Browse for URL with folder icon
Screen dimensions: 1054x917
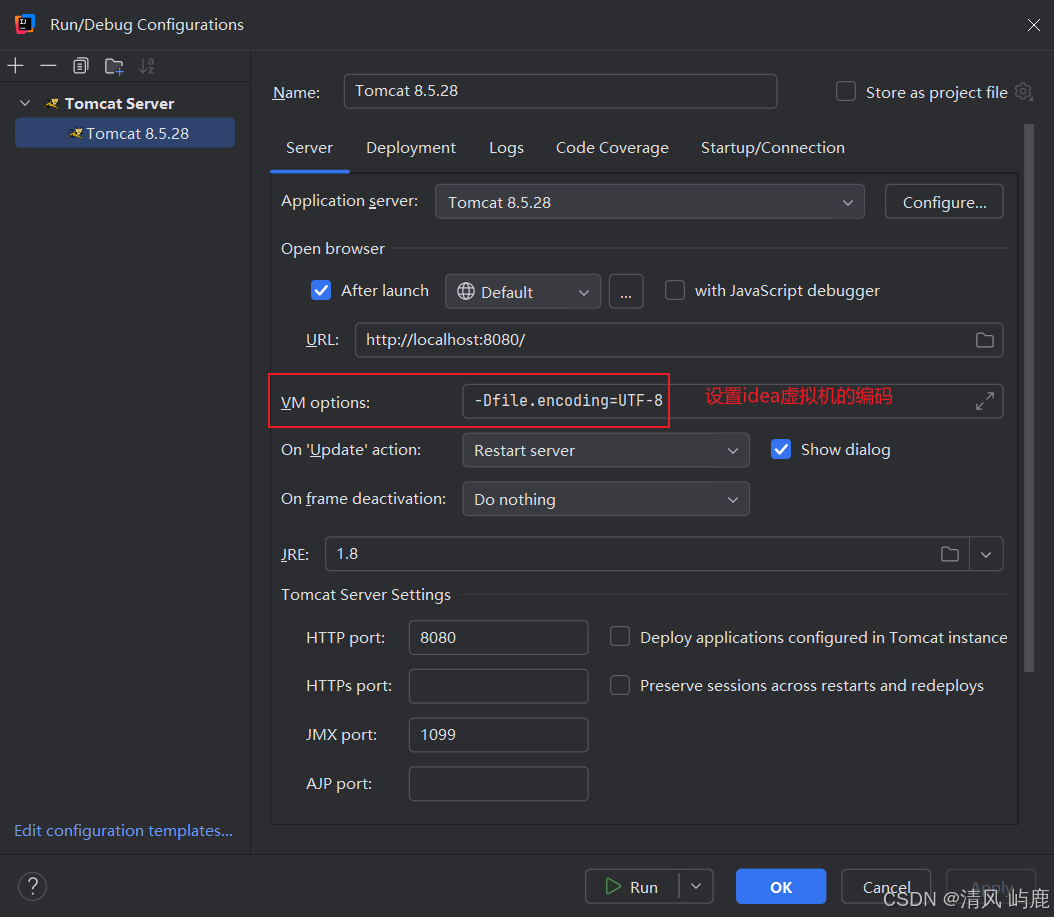point(985,340)
